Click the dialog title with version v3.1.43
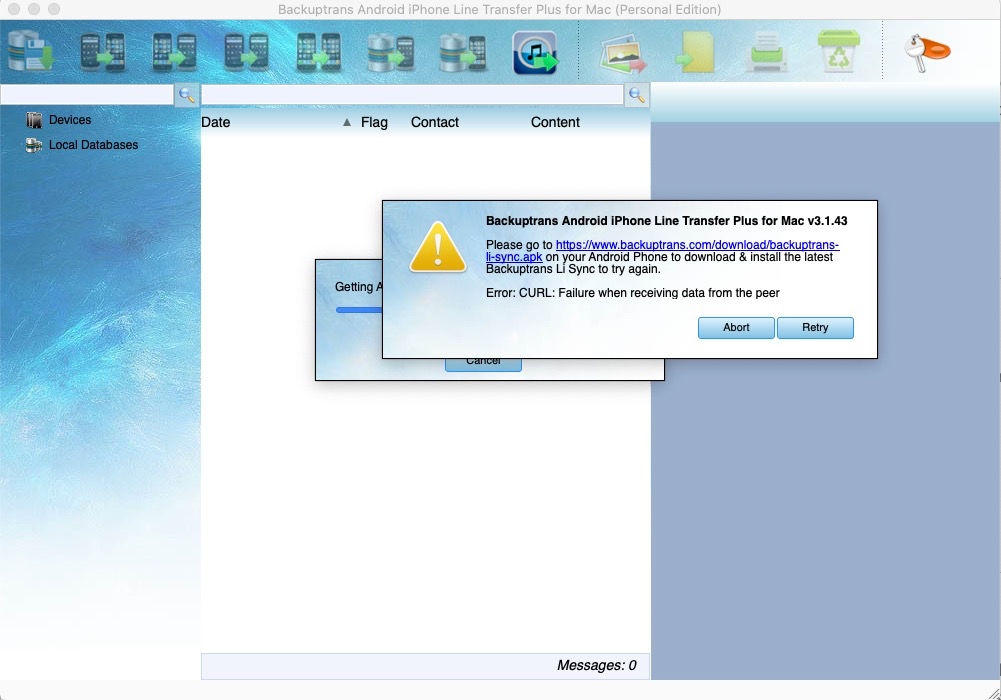 coord(666,221)
